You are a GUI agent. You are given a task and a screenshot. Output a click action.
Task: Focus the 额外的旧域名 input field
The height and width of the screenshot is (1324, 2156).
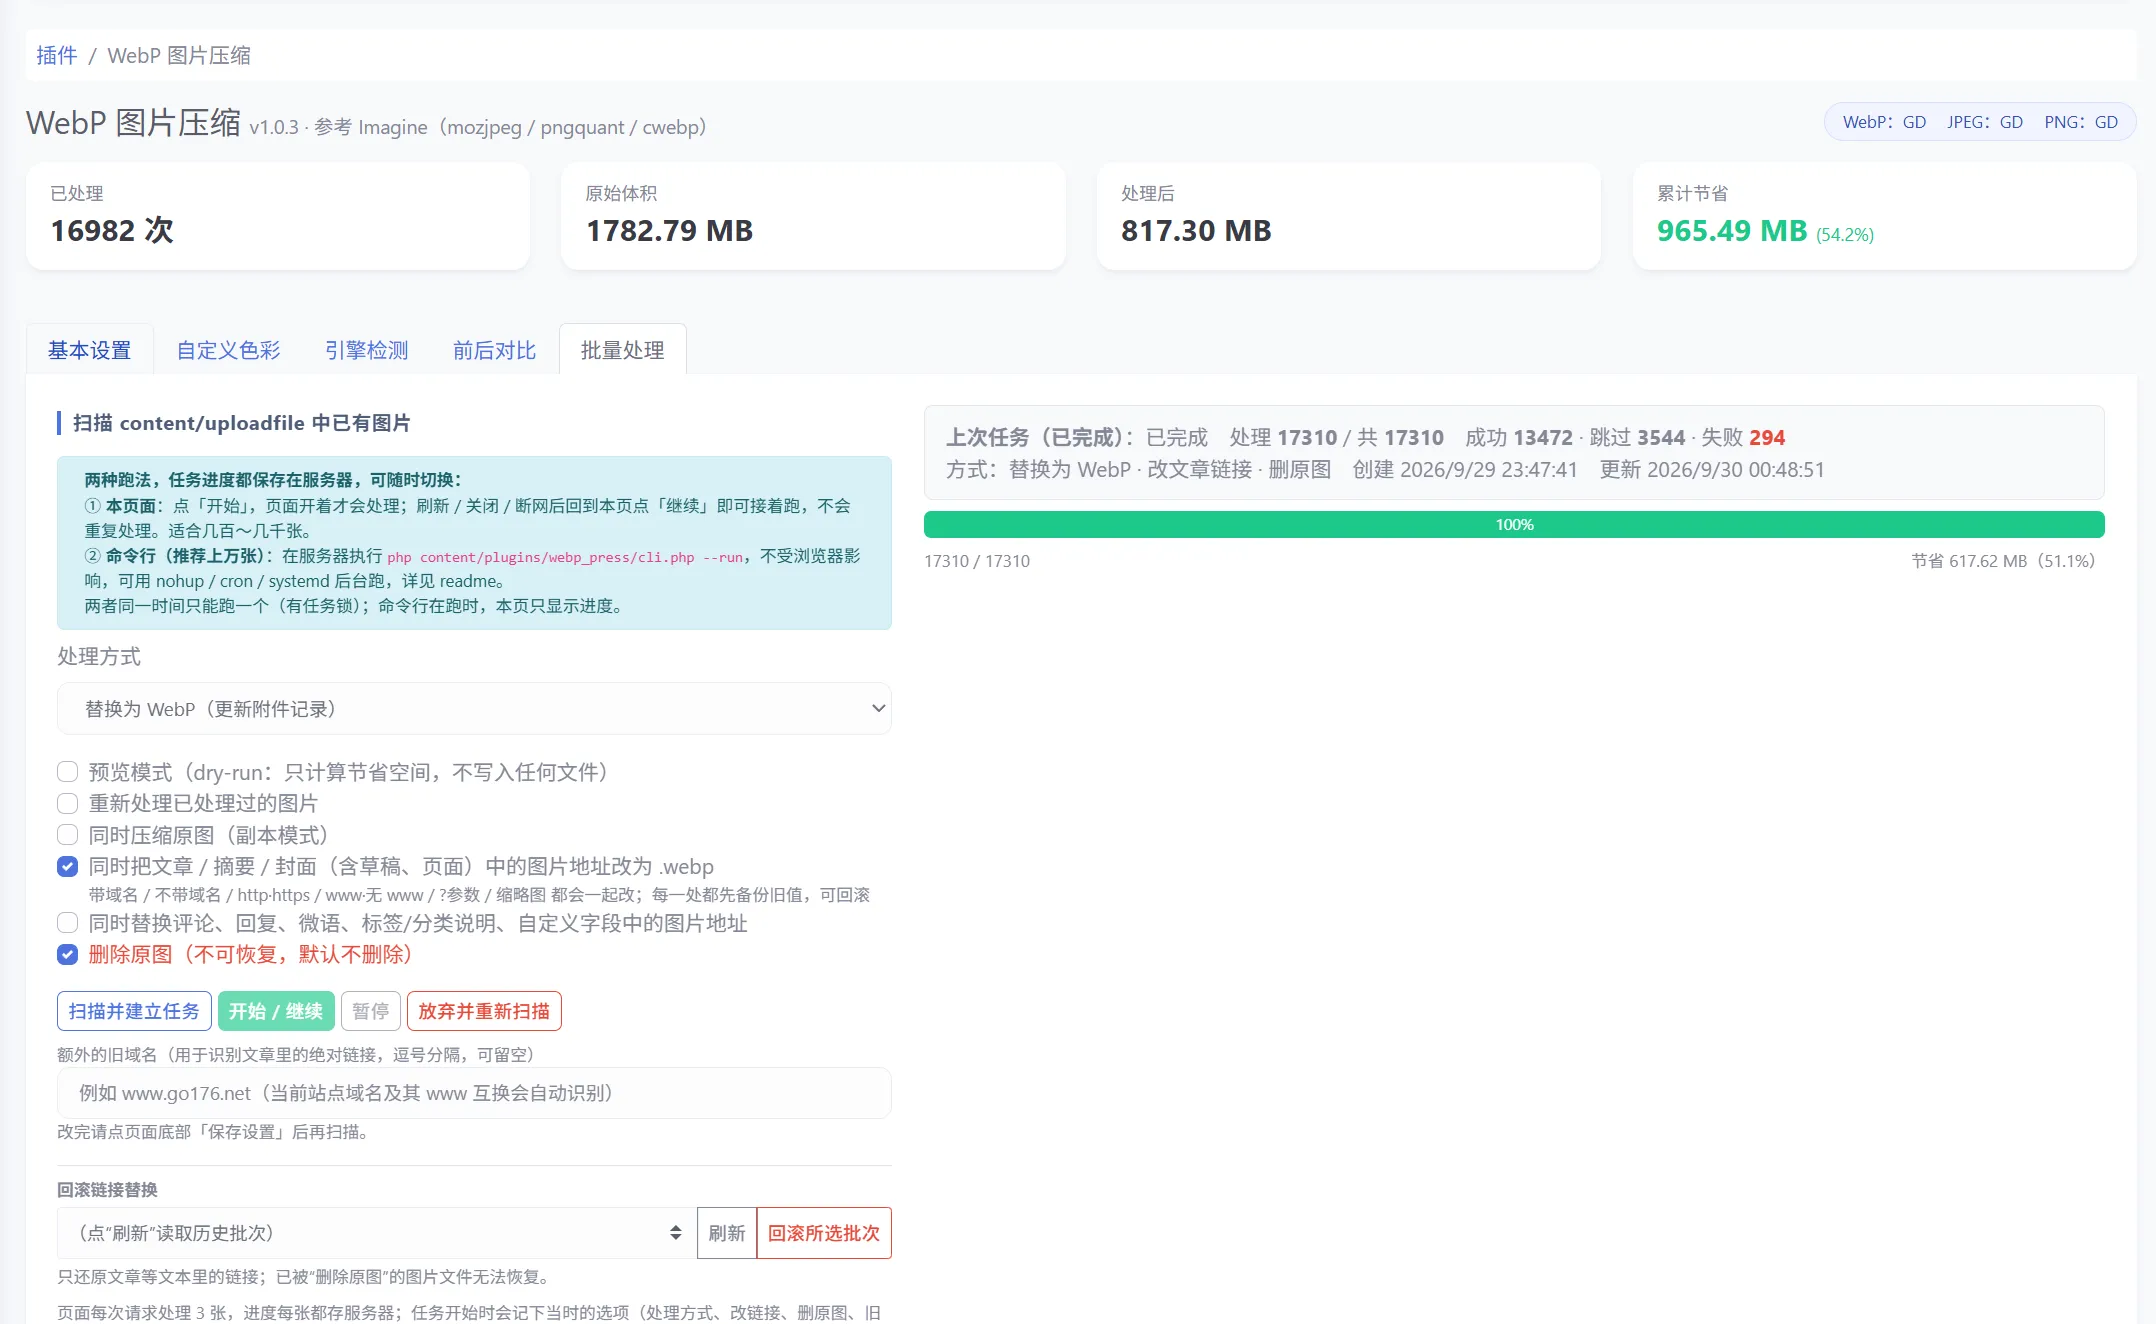tap(474, 1093)
